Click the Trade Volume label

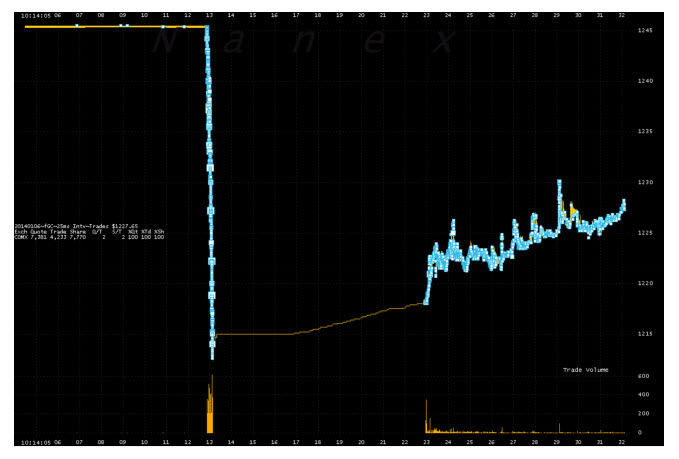[585, 370]
